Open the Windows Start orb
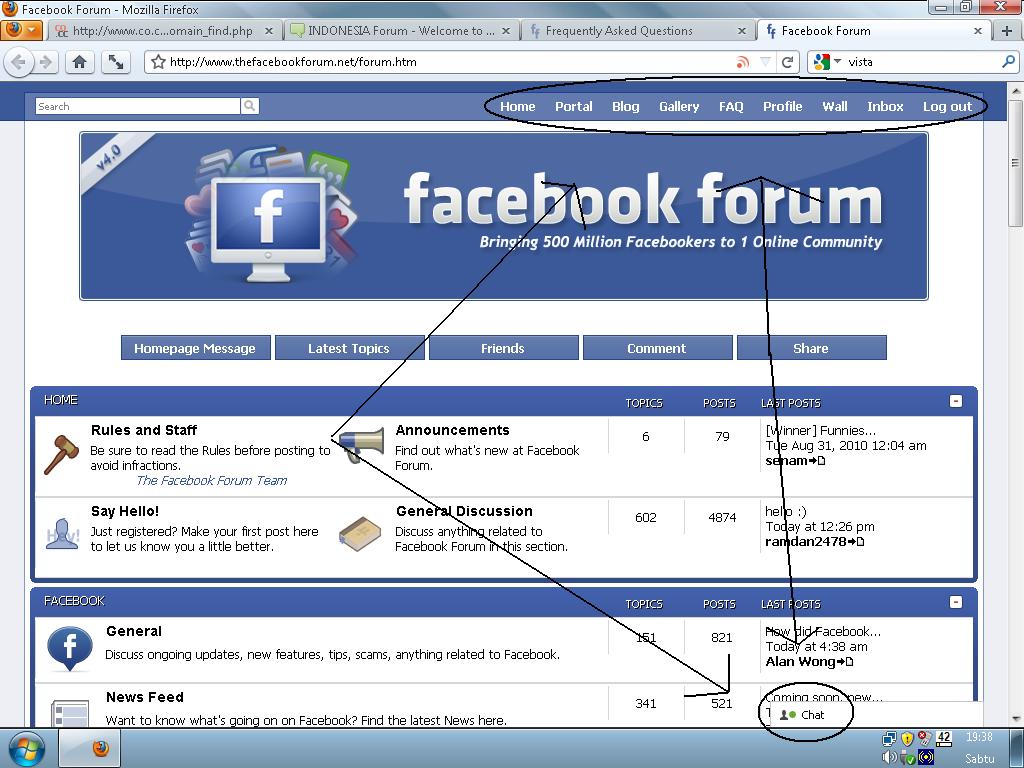1024x768 pixels. pos(25,748)
